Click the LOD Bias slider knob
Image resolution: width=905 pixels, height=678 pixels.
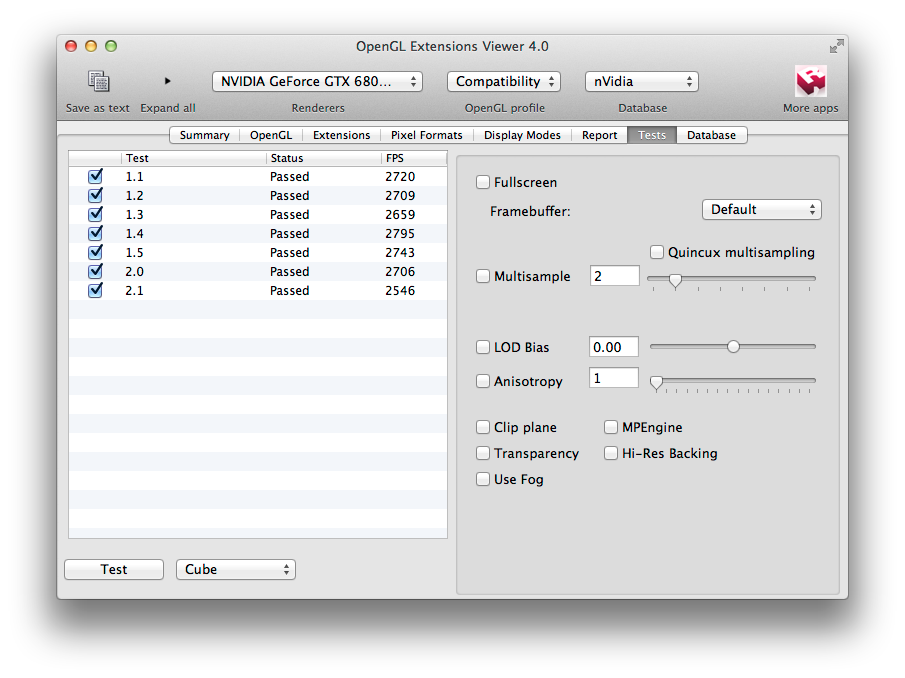coord(733,346)
